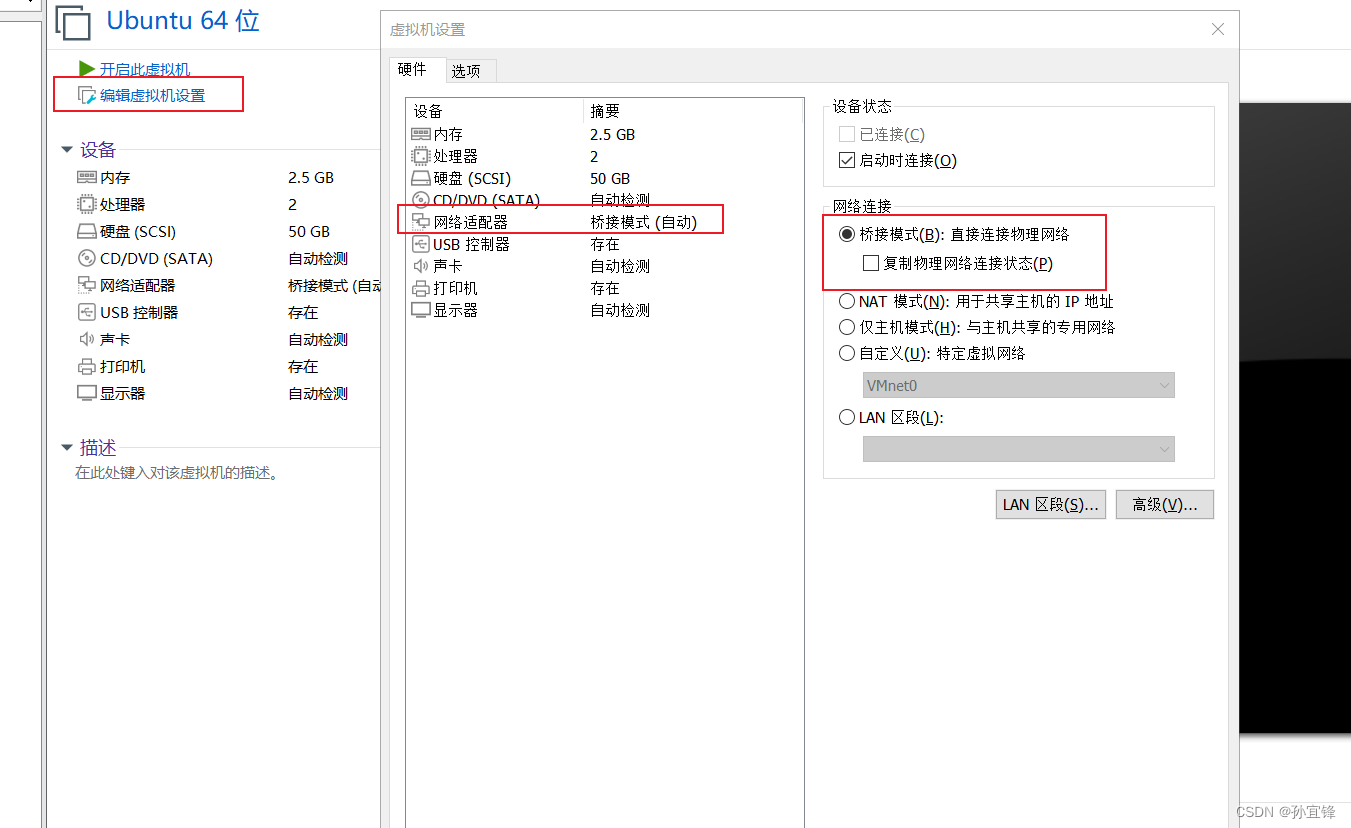This screenshot has height=828, width=1351.
Task: Click sound card speaker icon in left panel
Action: [x=86, y=339]
